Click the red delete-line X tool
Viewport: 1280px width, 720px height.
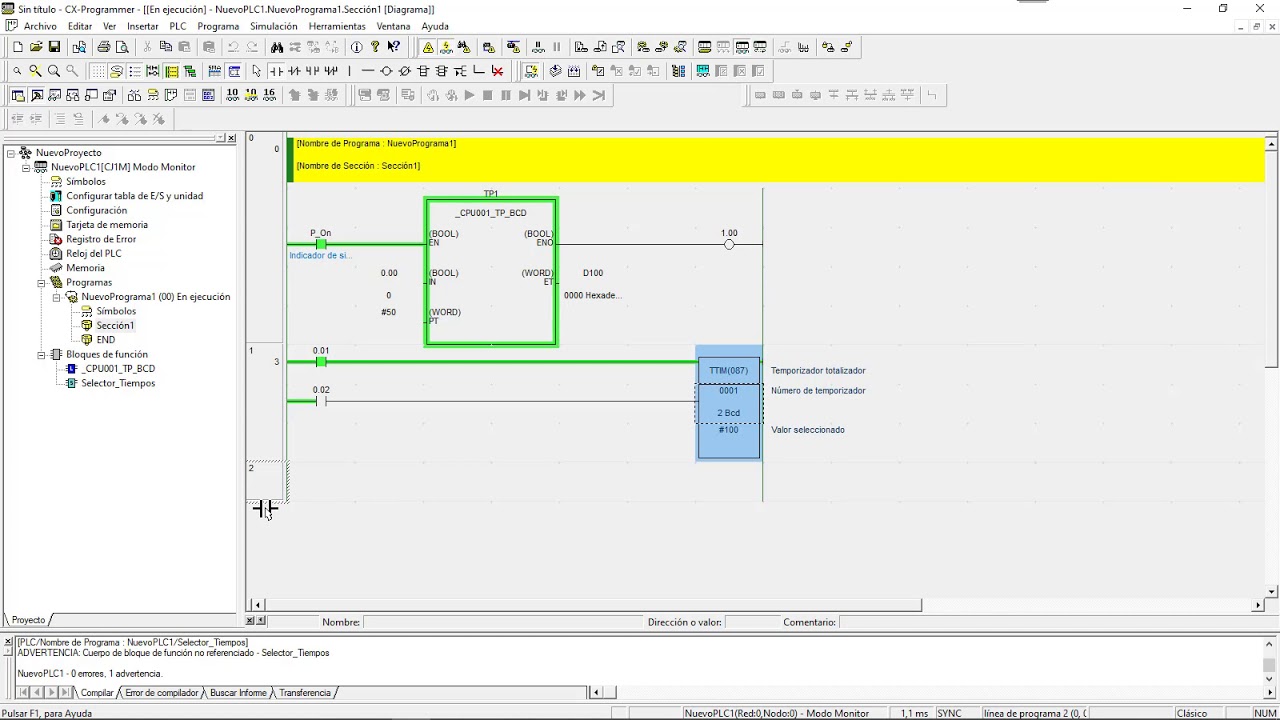coord(497,71)
